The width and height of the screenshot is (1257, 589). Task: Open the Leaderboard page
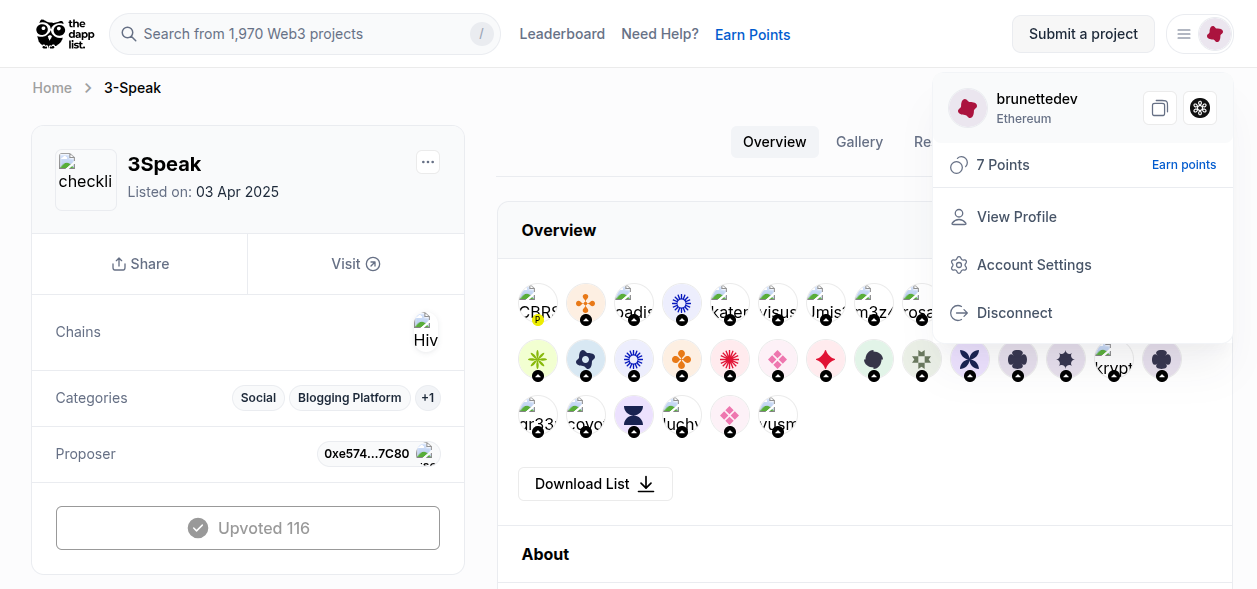tap(562, 34)
